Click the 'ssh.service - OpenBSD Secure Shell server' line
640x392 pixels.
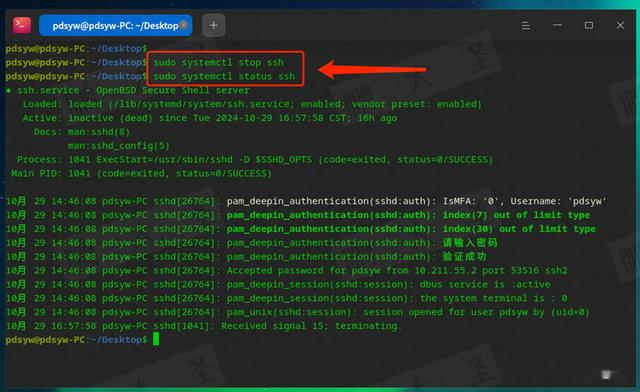coord(128,90)
